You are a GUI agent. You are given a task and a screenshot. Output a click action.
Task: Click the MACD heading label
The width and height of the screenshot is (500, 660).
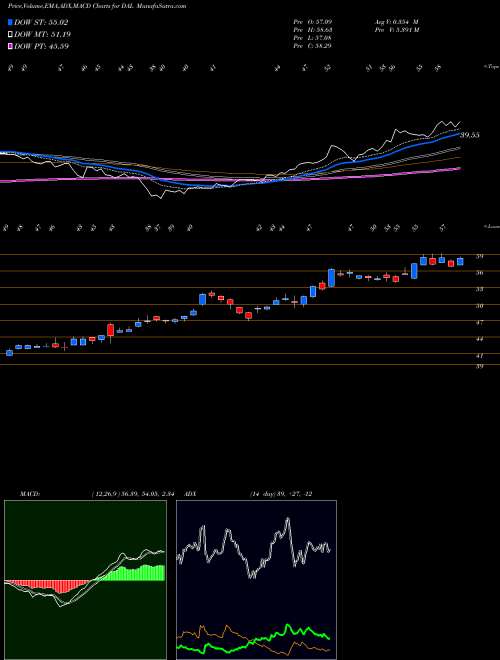[29, 493]
